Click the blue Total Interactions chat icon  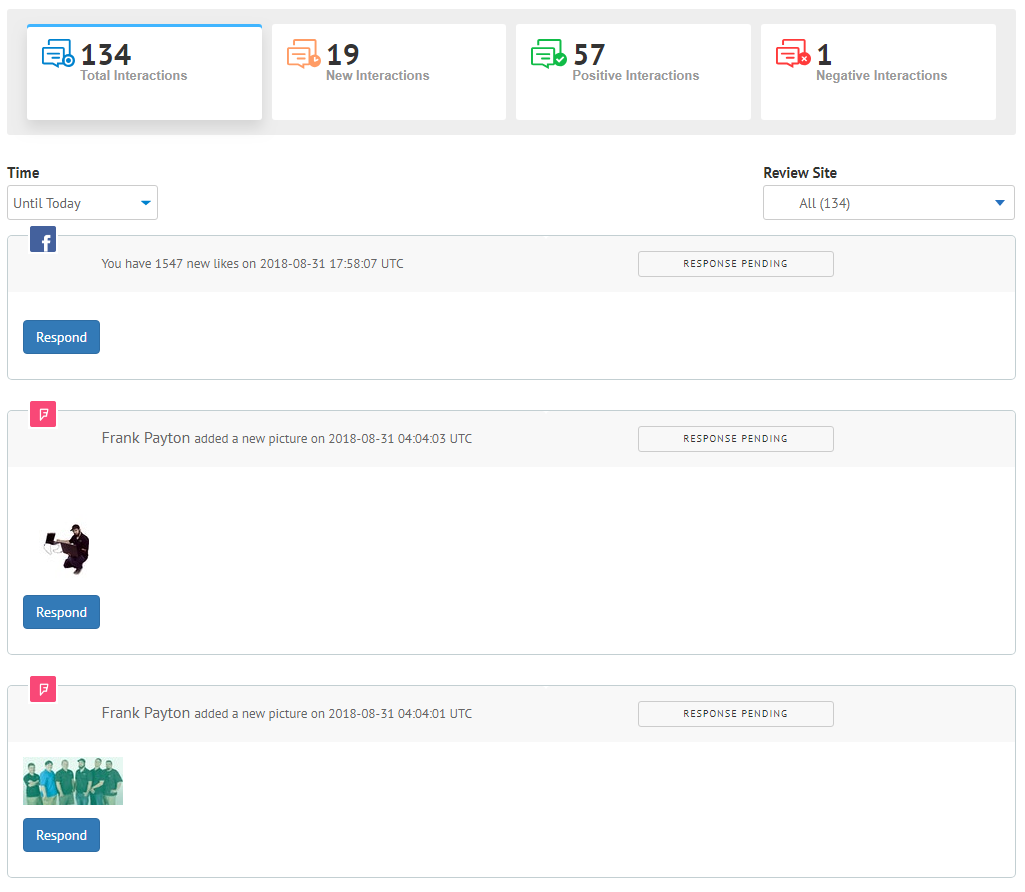[x=58, y=54]
